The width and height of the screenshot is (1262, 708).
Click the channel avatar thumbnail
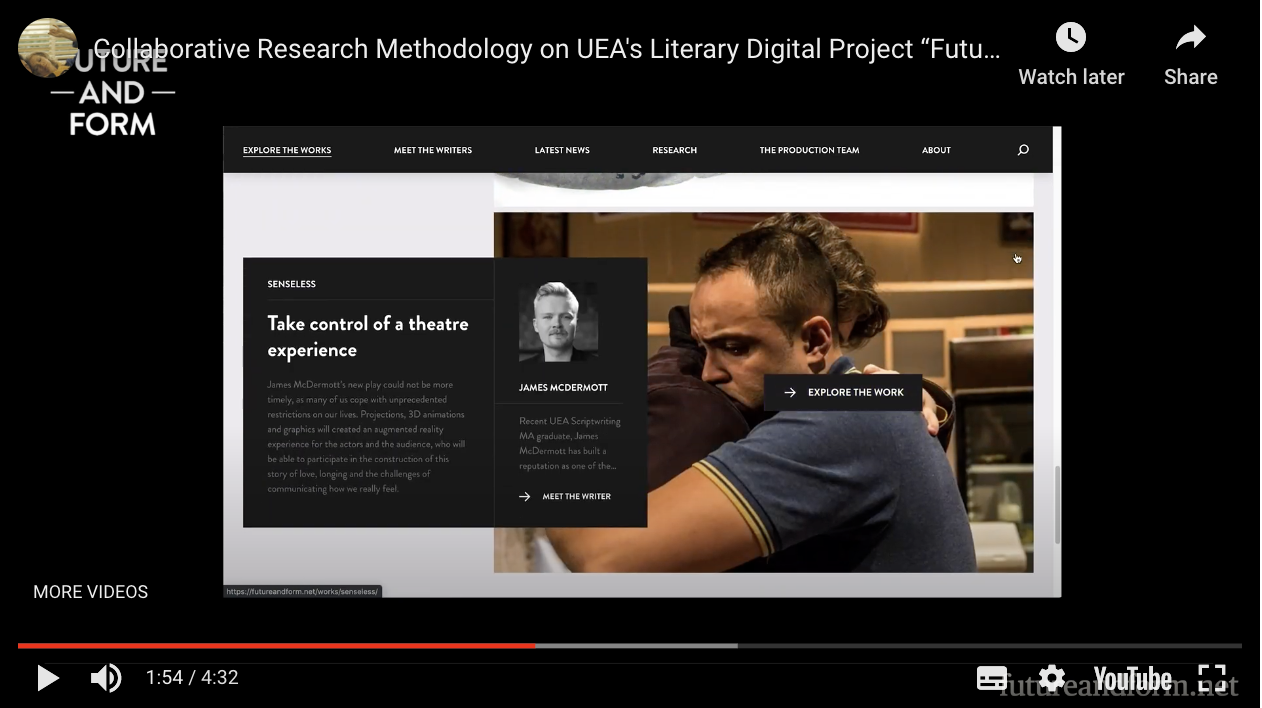(48, 48)
